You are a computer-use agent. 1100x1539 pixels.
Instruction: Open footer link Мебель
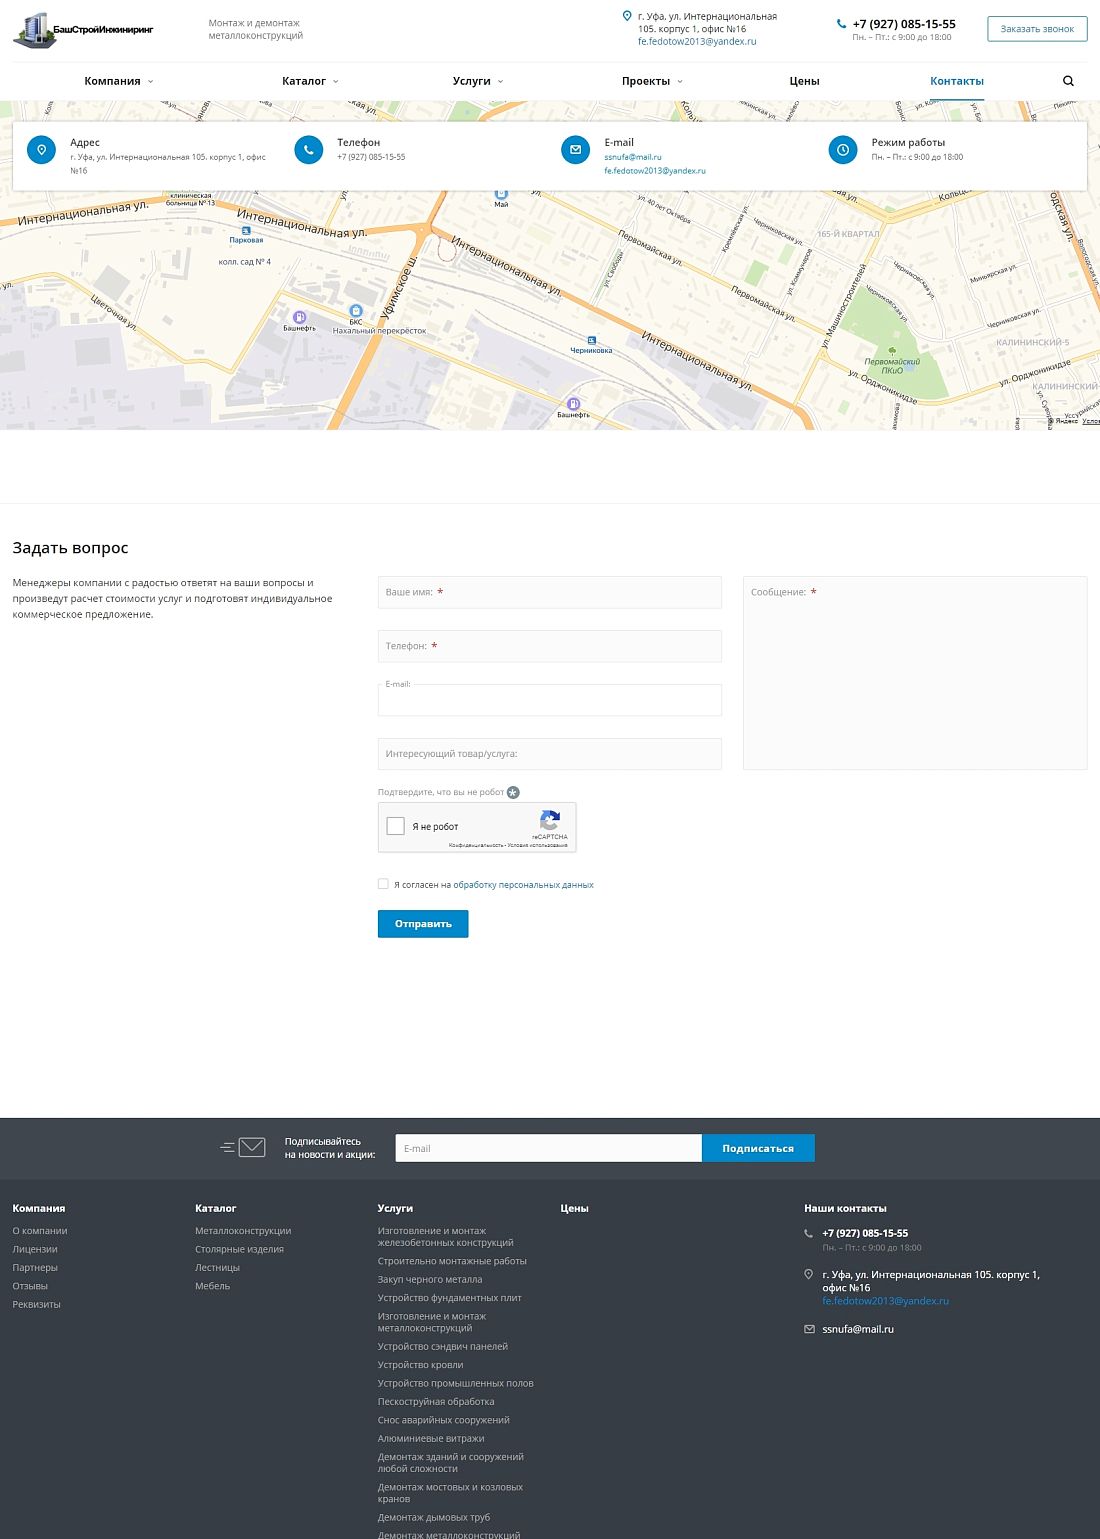[212, 1286]
